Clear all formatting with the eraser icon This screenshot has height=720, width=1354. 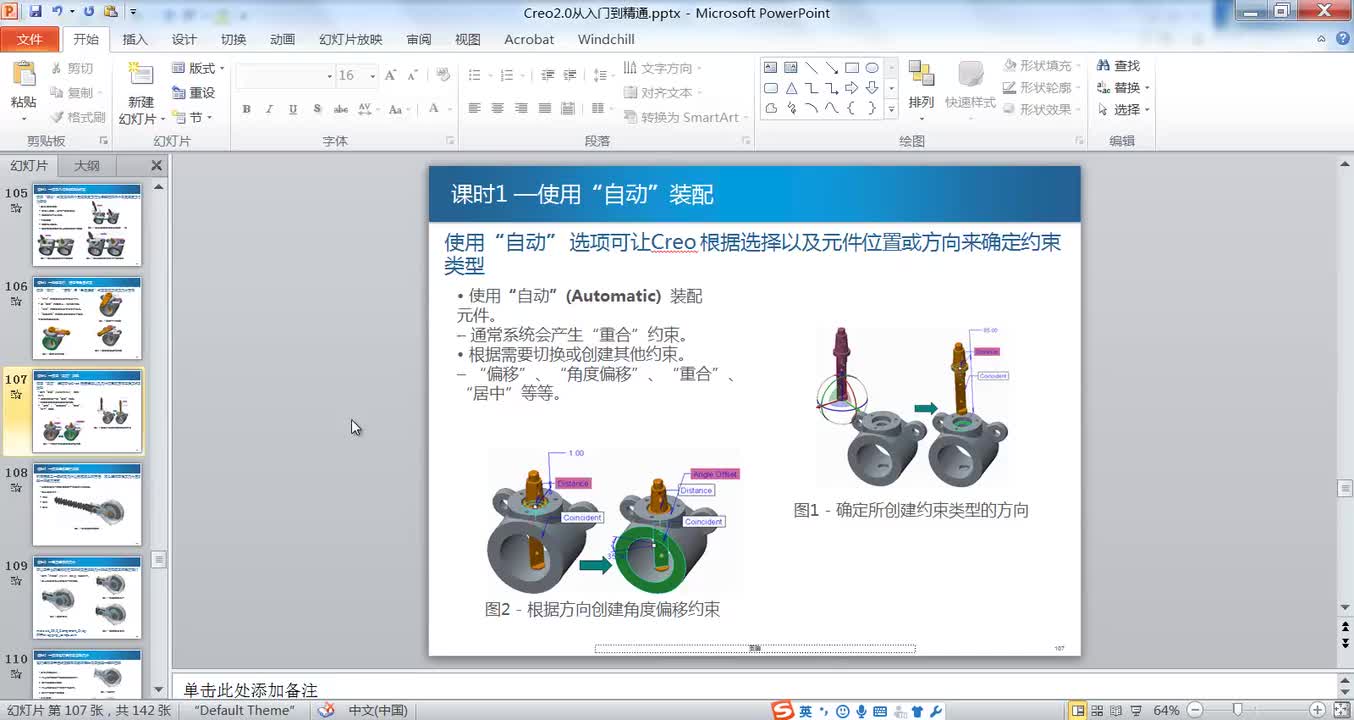[x=443, y=76]
